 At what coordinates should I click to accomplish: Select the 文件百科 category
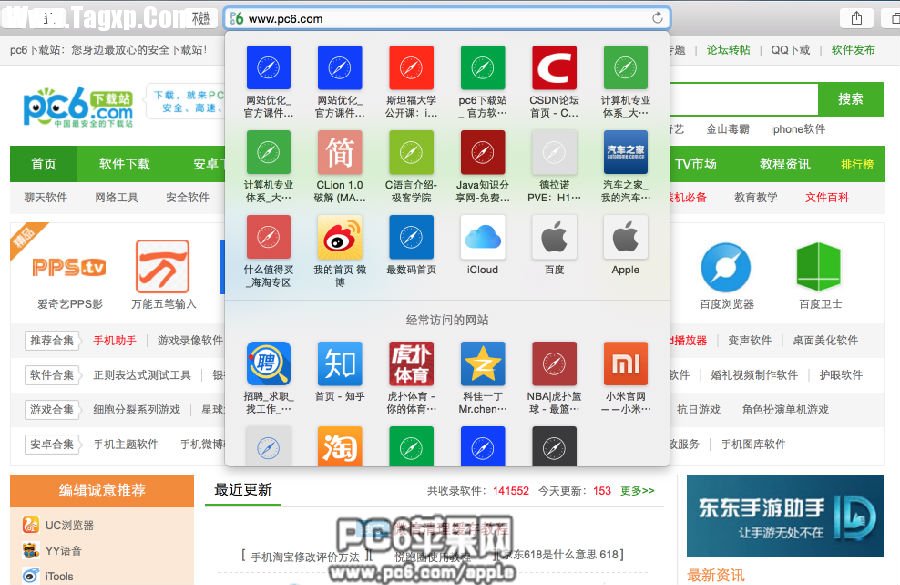[x=826, y=197]
